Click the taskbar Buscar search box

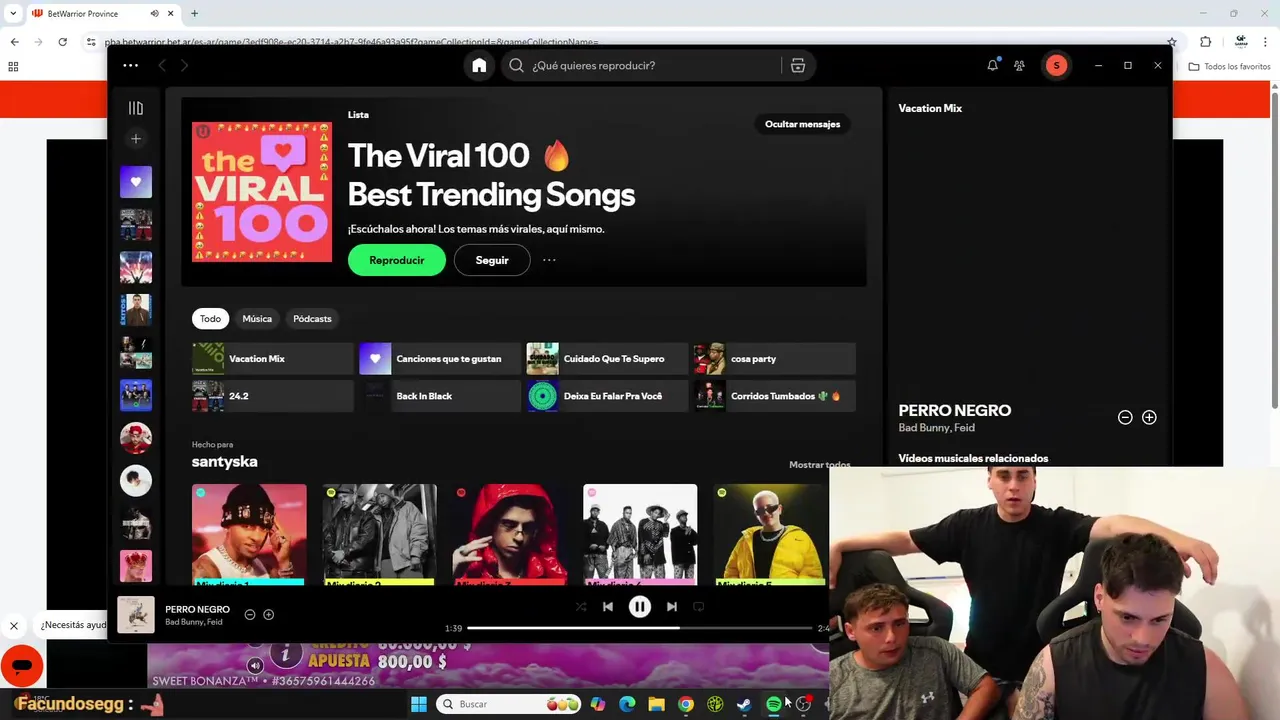[x=510, y=704]
